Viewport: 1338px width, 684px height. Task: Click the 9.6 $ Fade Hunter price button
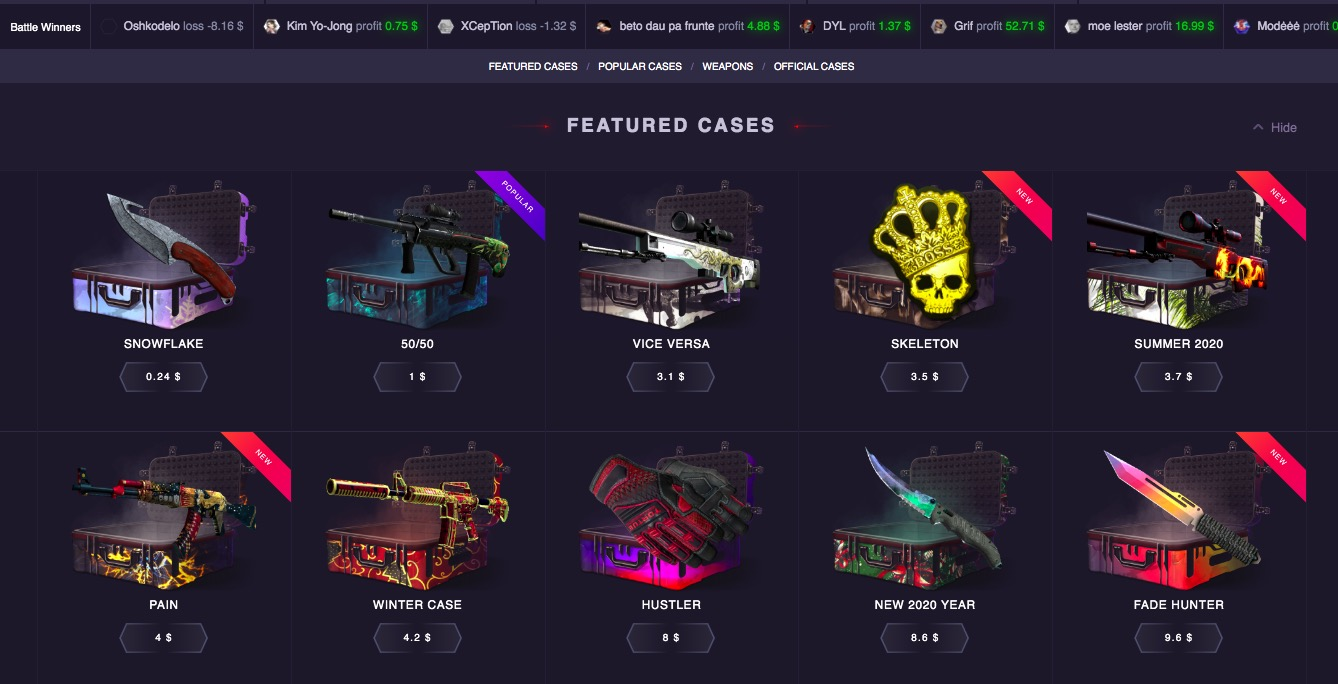point(1179,637)
